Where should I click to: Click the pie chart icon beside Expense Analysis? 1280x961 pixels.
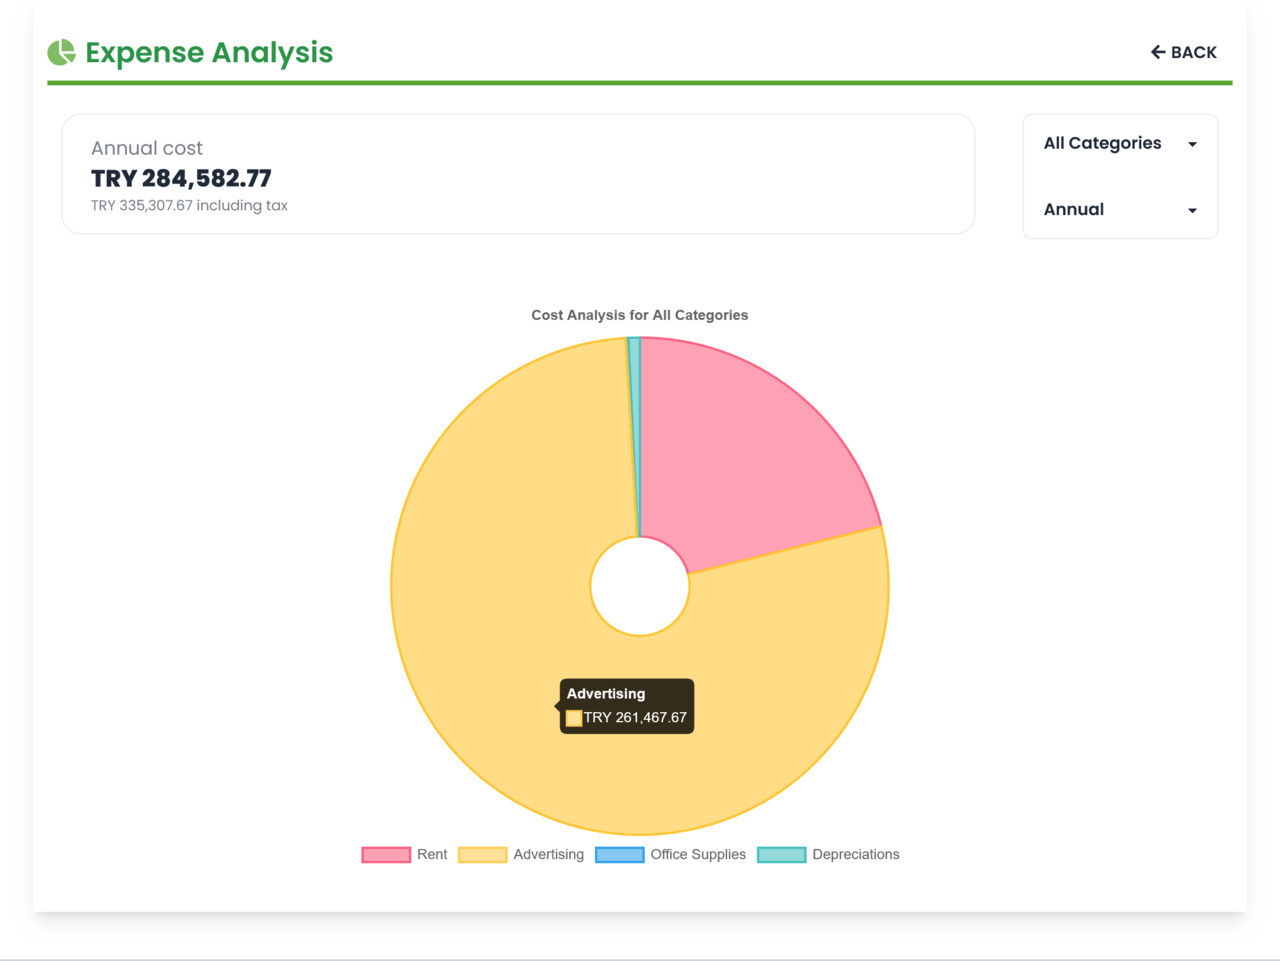[61, 52]
